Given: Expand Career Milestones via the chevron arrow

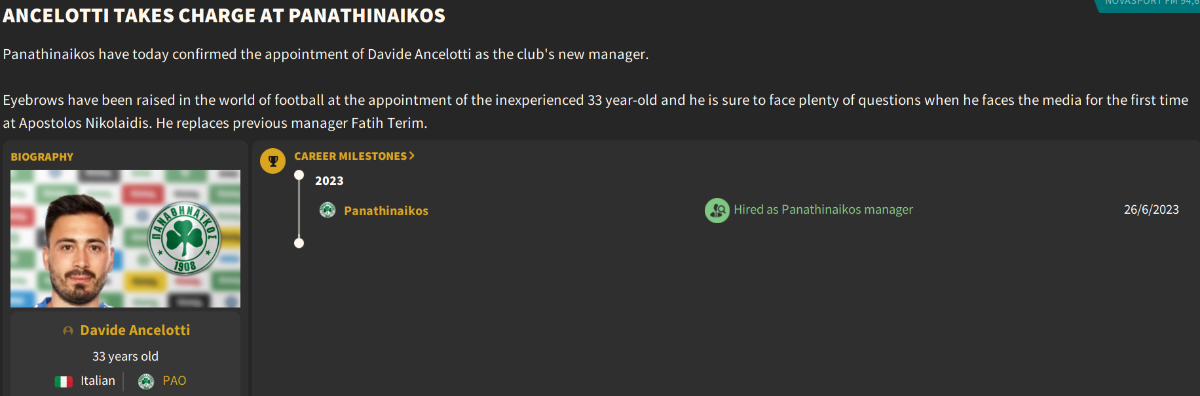Looking at the screenshot, I should click(412, 156).
